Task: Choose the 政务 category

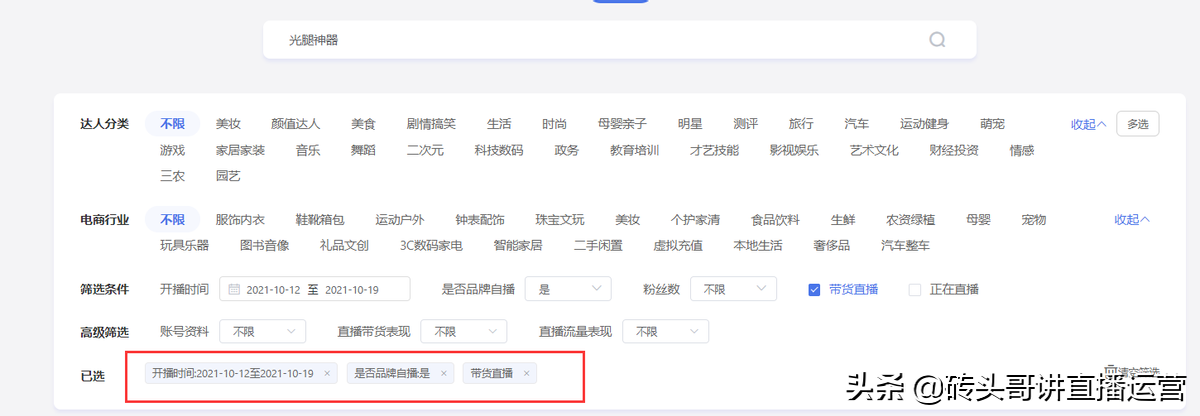Action: tap(567, 150)
